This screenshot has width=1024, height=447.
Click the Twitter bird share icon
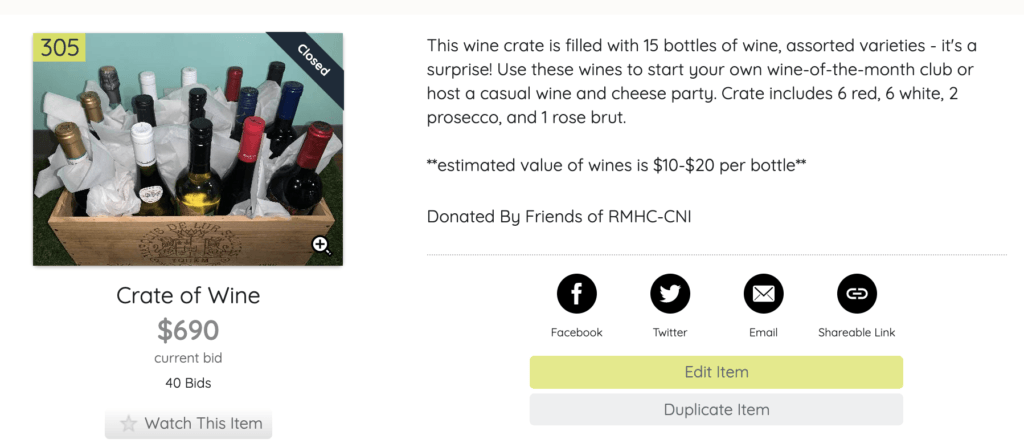click(670, 293)
